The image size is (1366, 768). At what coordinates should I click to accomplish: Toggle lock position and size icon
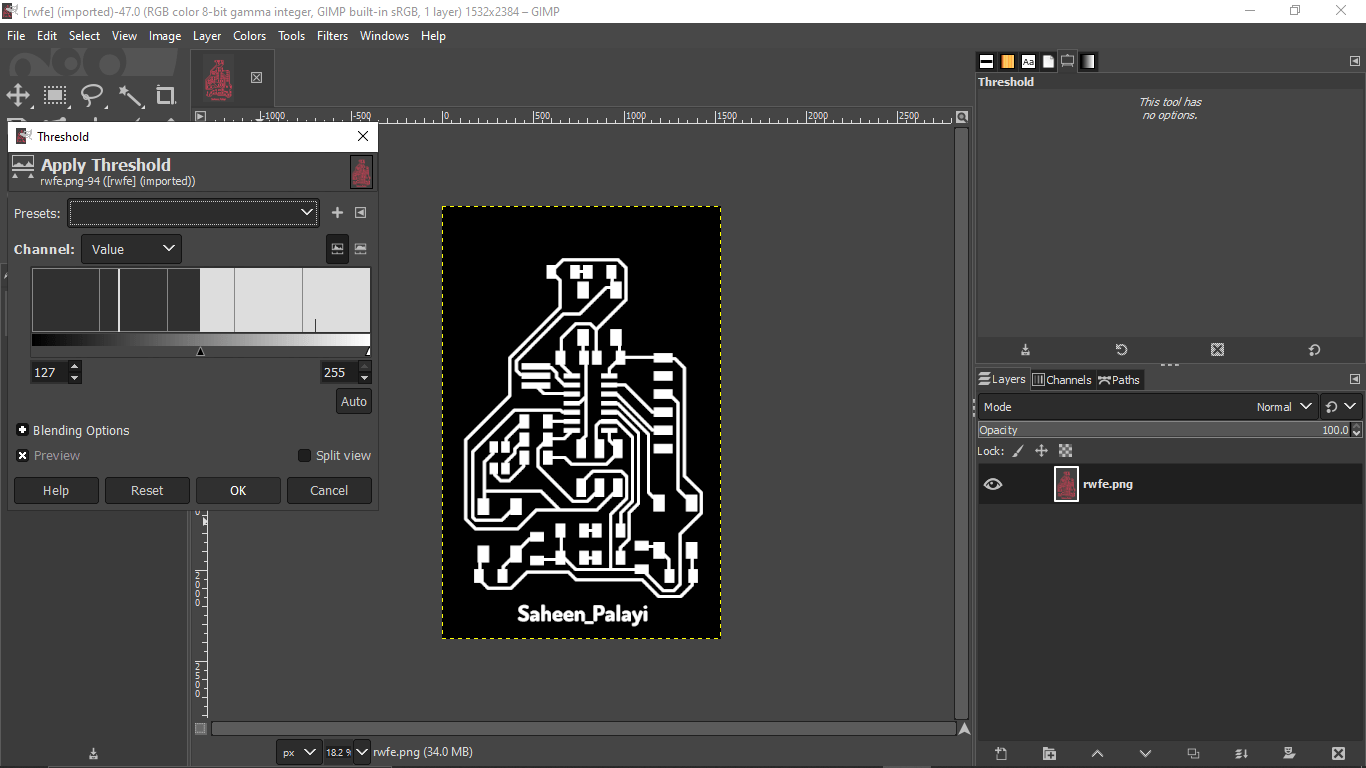[x=1041, y=451]
